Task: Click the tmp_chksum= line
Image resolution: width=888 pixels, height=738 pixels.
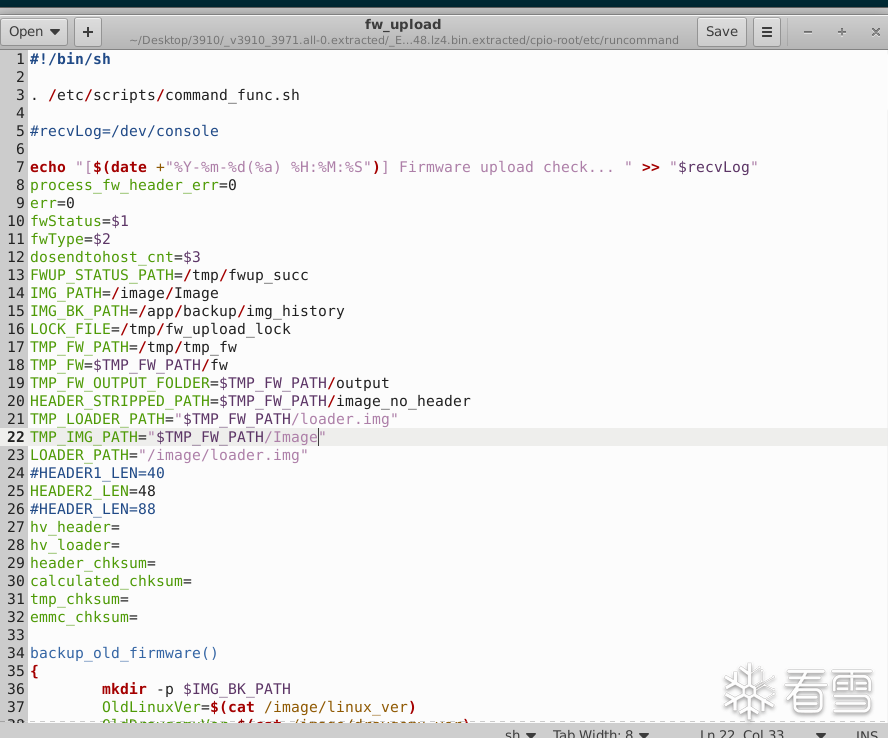Action: pyautogui.click(x=79, y=599)
